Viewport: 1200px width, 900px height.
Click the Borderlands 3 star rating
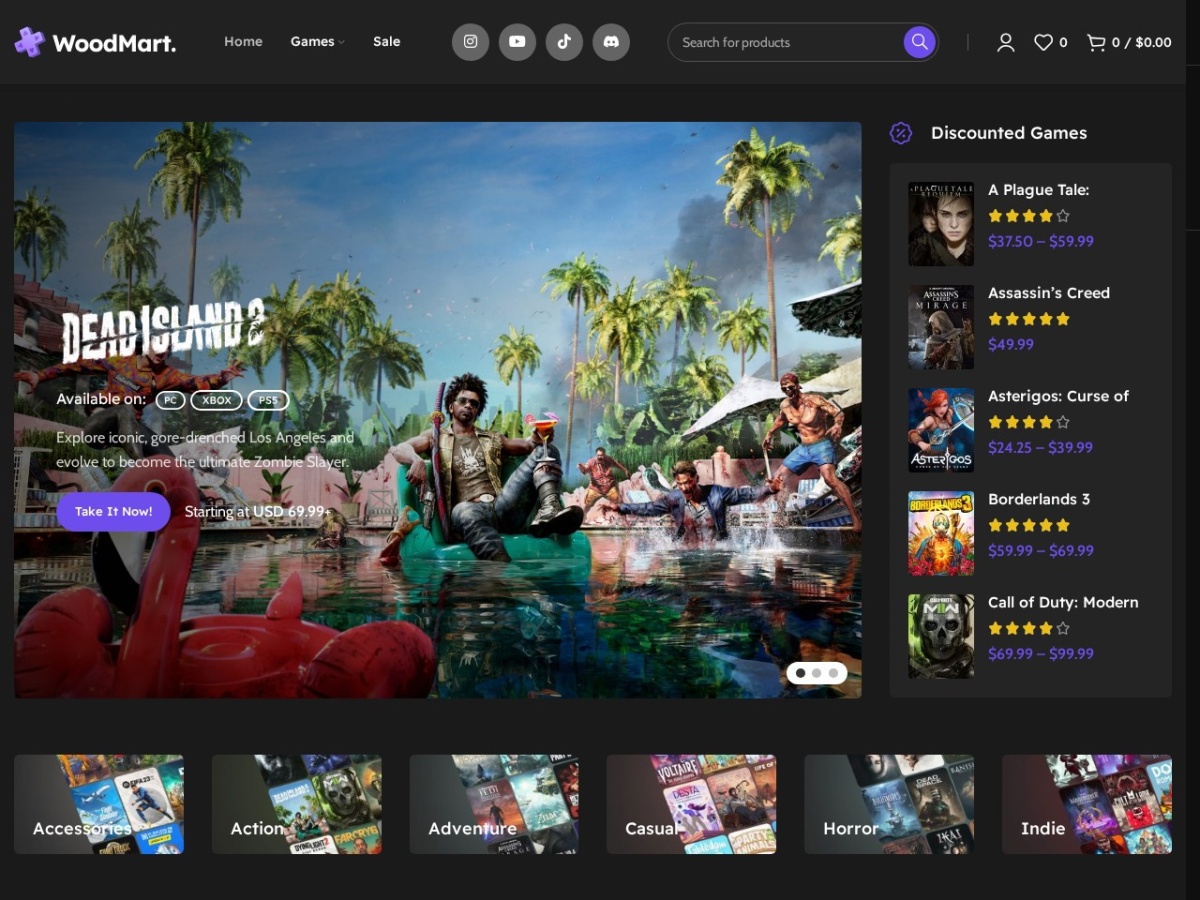click(x=1029, y=525)
